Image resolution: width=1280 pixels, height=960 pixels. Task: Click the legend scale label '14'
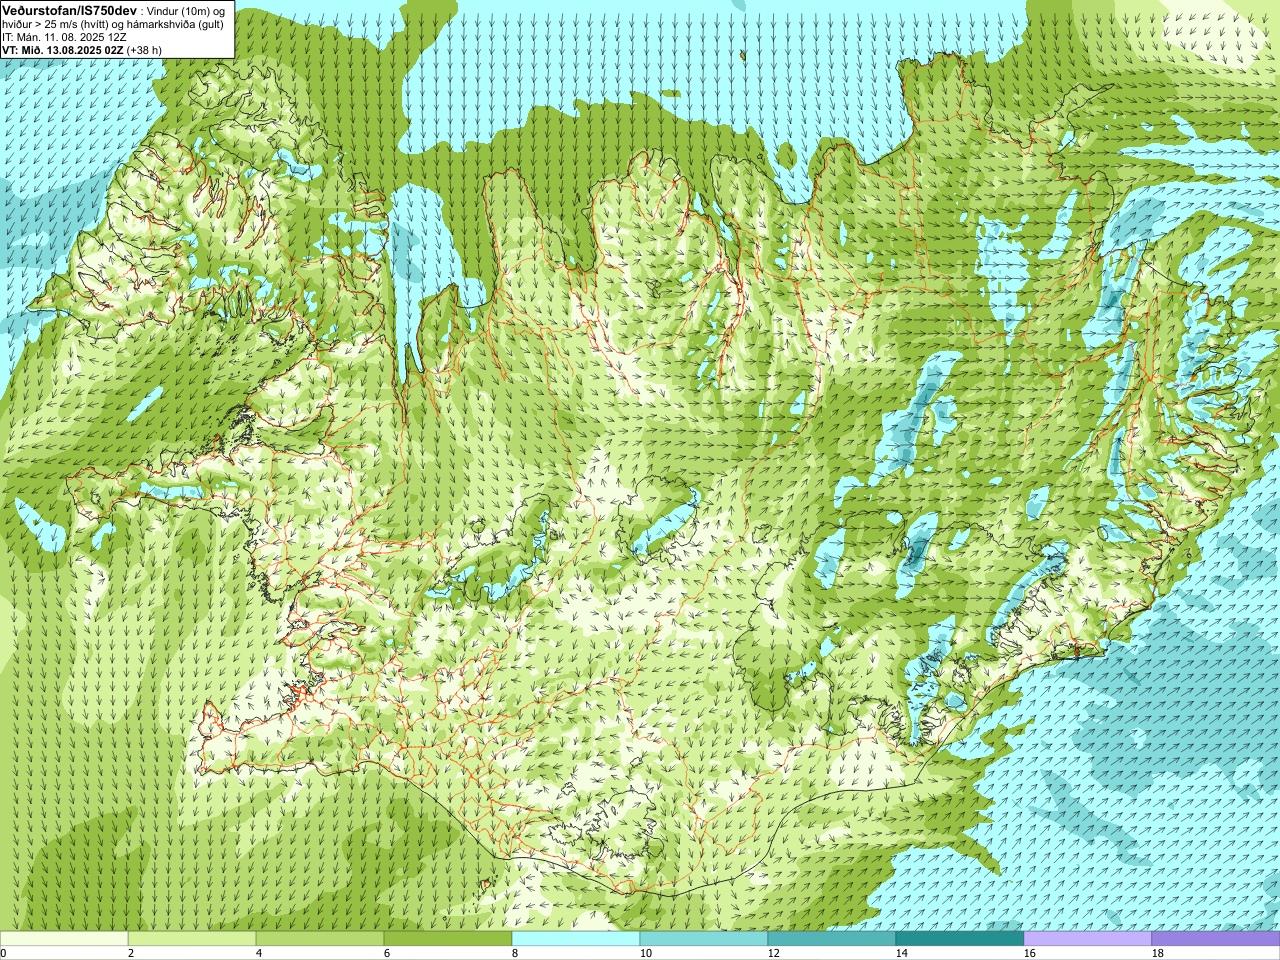(x=901, y=953)
